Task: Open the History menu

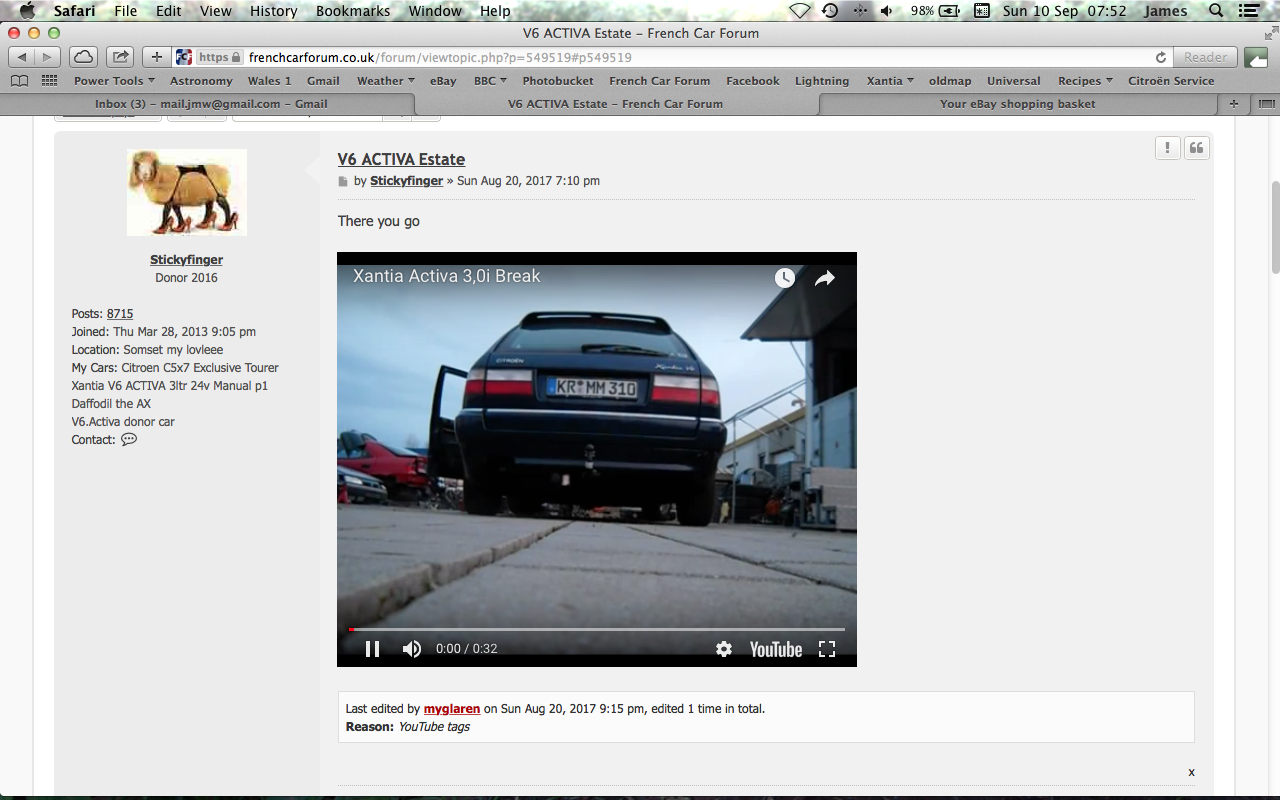Action: tap(273, 11)
